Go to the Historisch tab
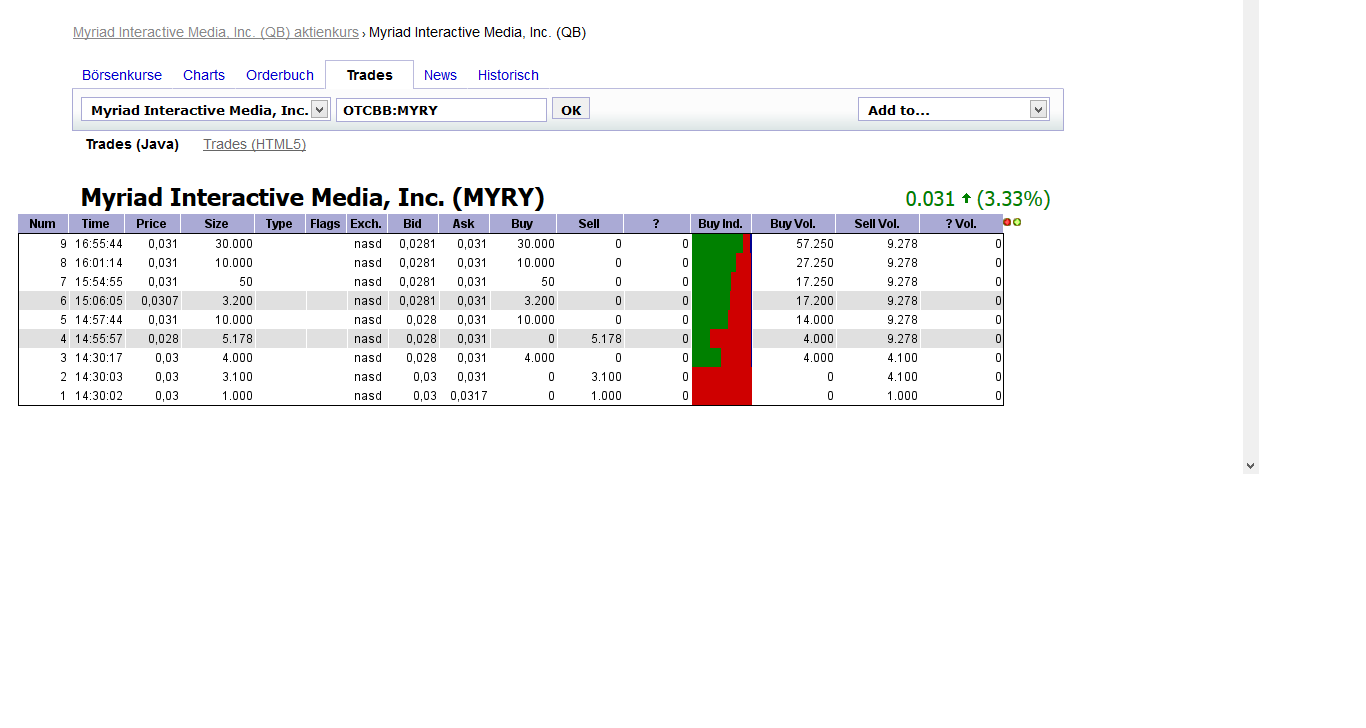The height and width of the screenshot is (728, 1366). (x=508, y=75)
